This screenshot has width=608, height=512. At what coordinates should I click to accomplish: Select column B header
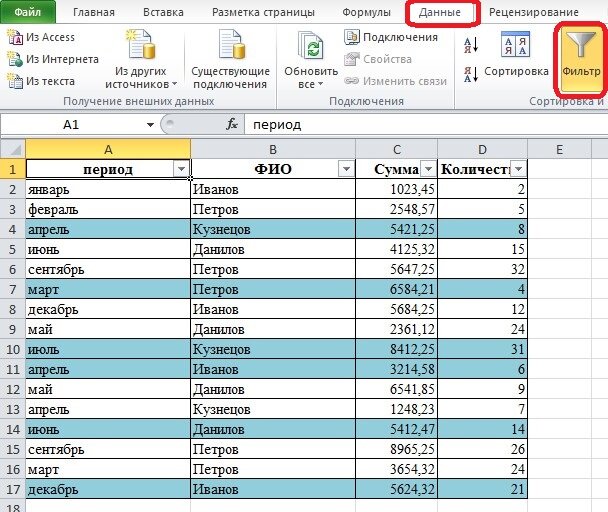pos(273,149)
